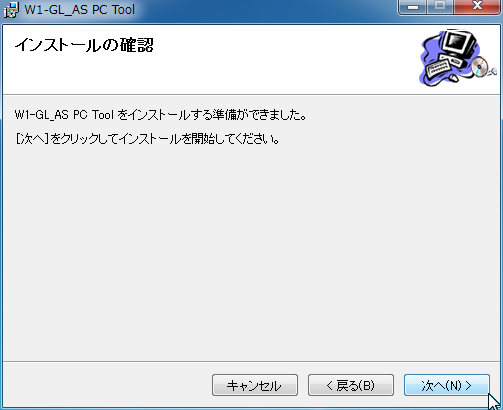Go back with the < 戻る(B) button
503x410 pixels.
[x=351, y=385]
